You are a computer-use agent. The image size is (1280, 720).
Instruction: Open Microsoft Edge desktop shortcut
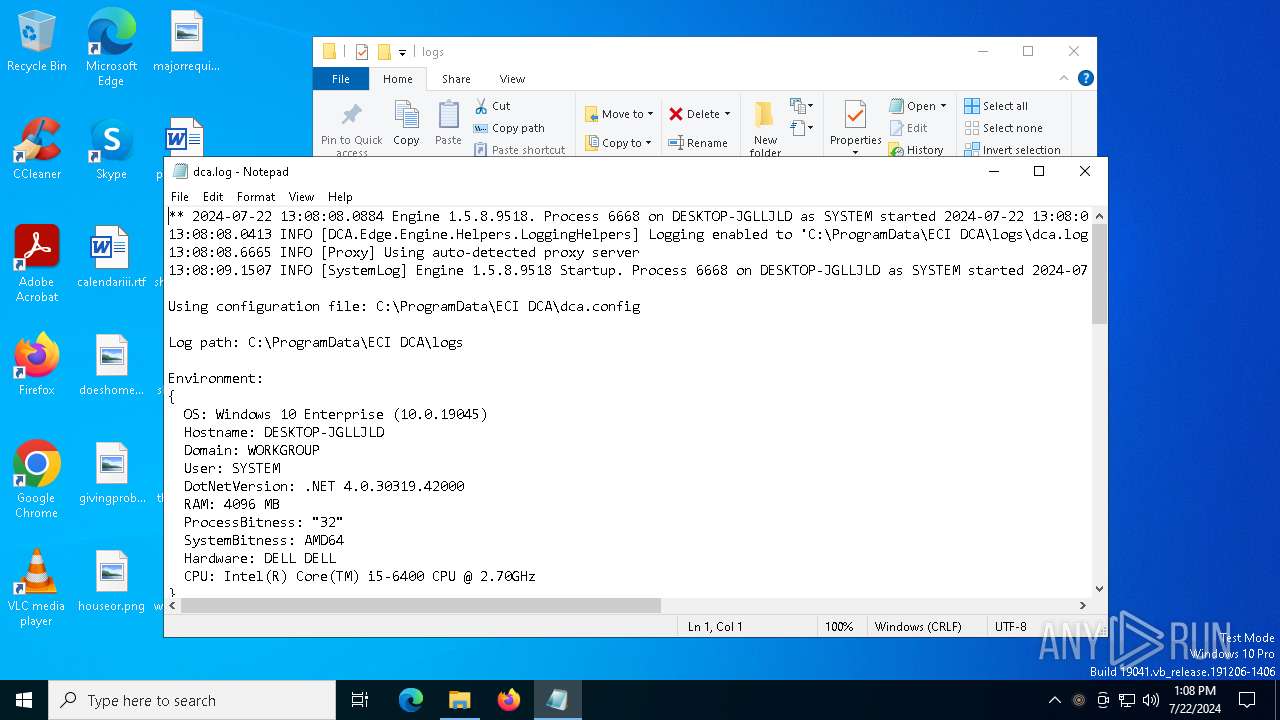pyautogui.click(x=111, y=47)
